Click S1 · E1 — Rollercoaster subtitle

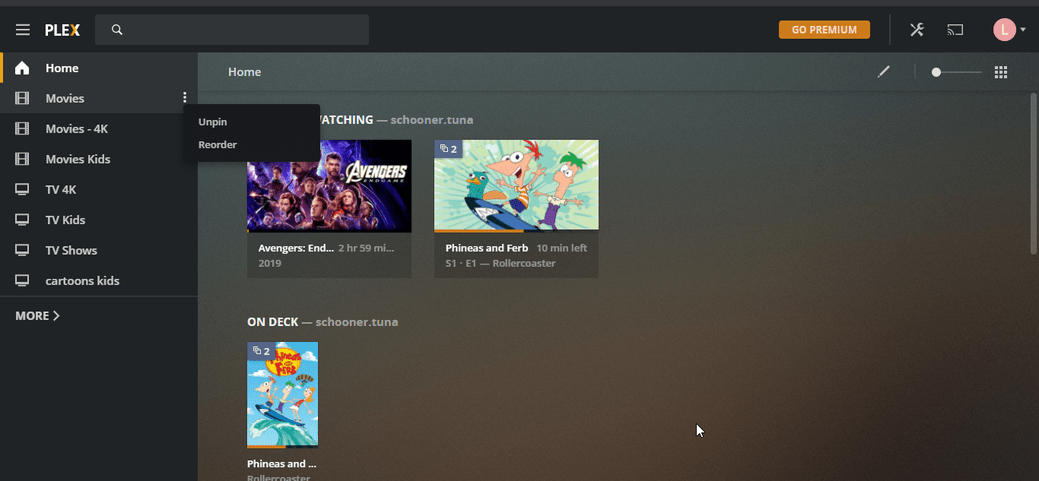click(x=500, y=263)
